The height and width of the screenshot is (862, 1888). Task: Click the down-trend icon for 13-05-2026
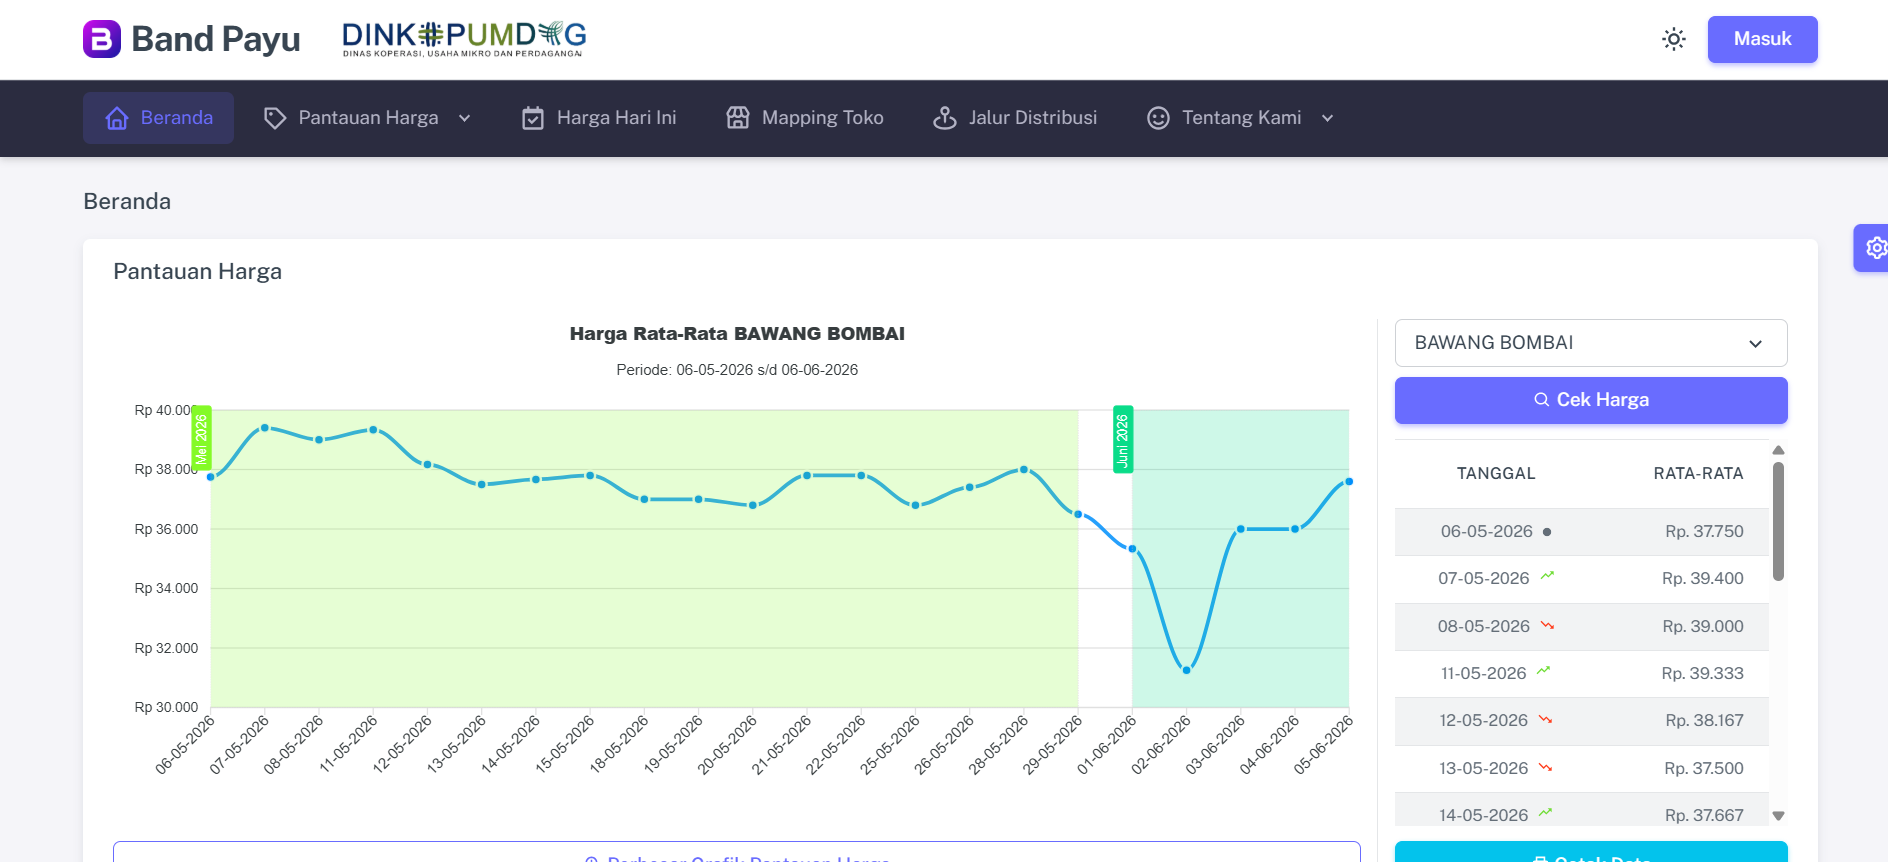click(x=1546, y=767)
